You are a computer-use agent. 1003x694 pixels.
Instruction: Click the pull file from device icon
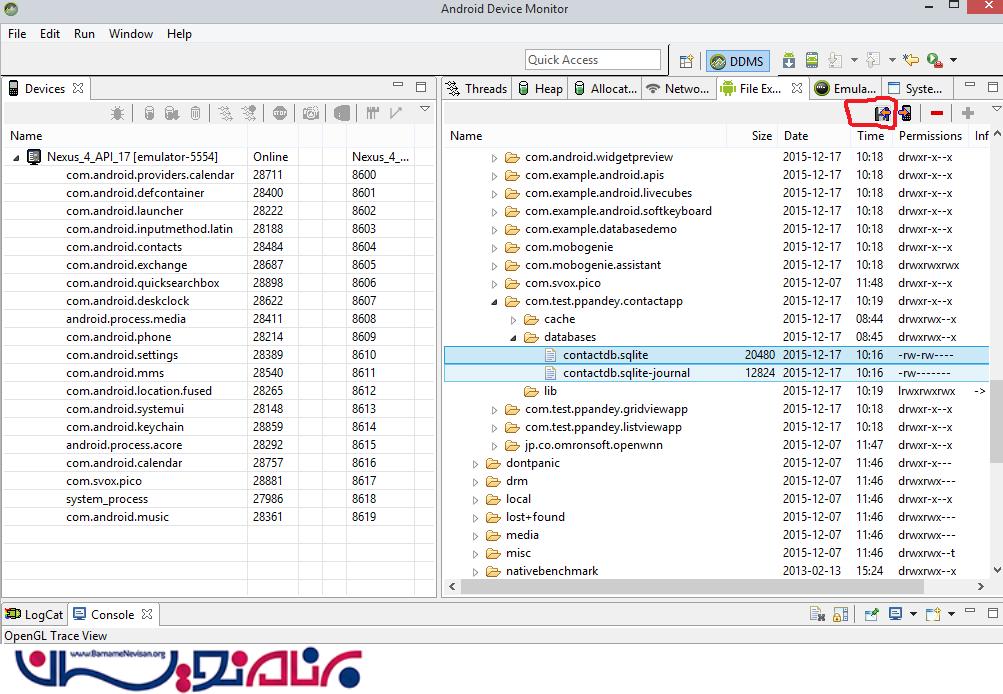pyautogui.click(x=882, y=114)
